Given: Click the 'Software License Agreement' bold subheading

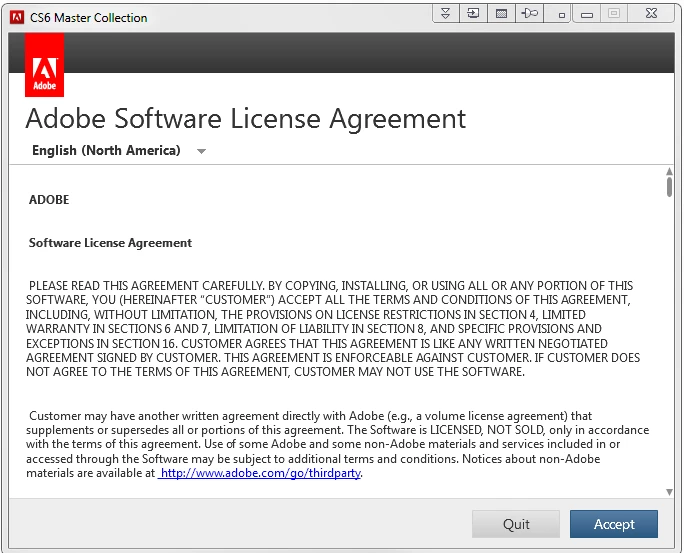Looking at the screenshot, I should (110, 243).
